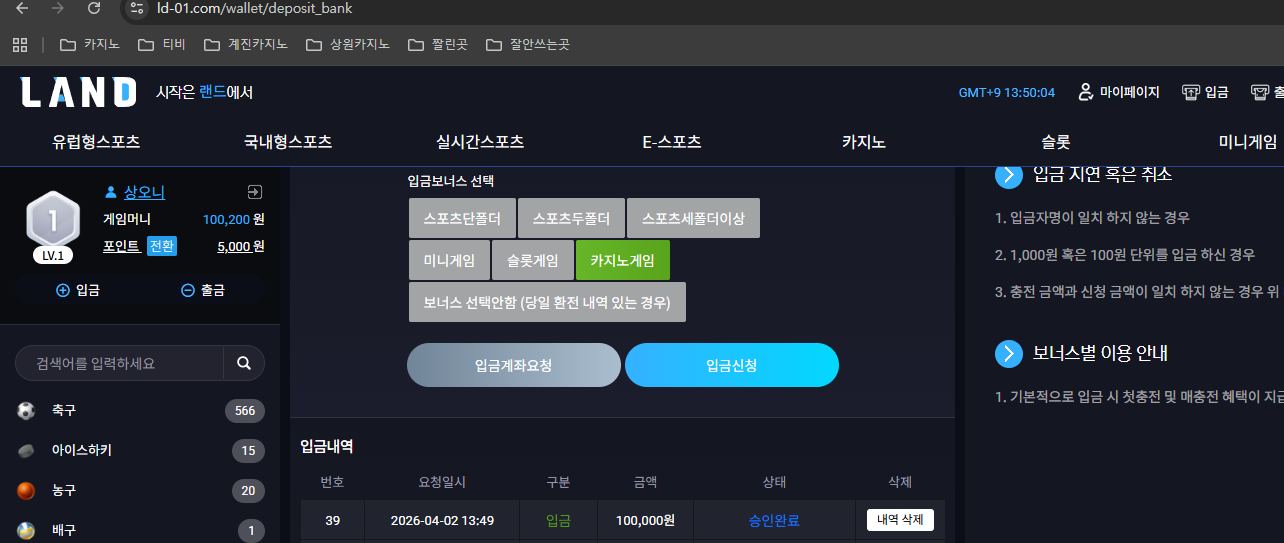Expand the 입금 지연 혹은 취소 section chevron
1284x543 pixels.
(x=1008, y=174)
